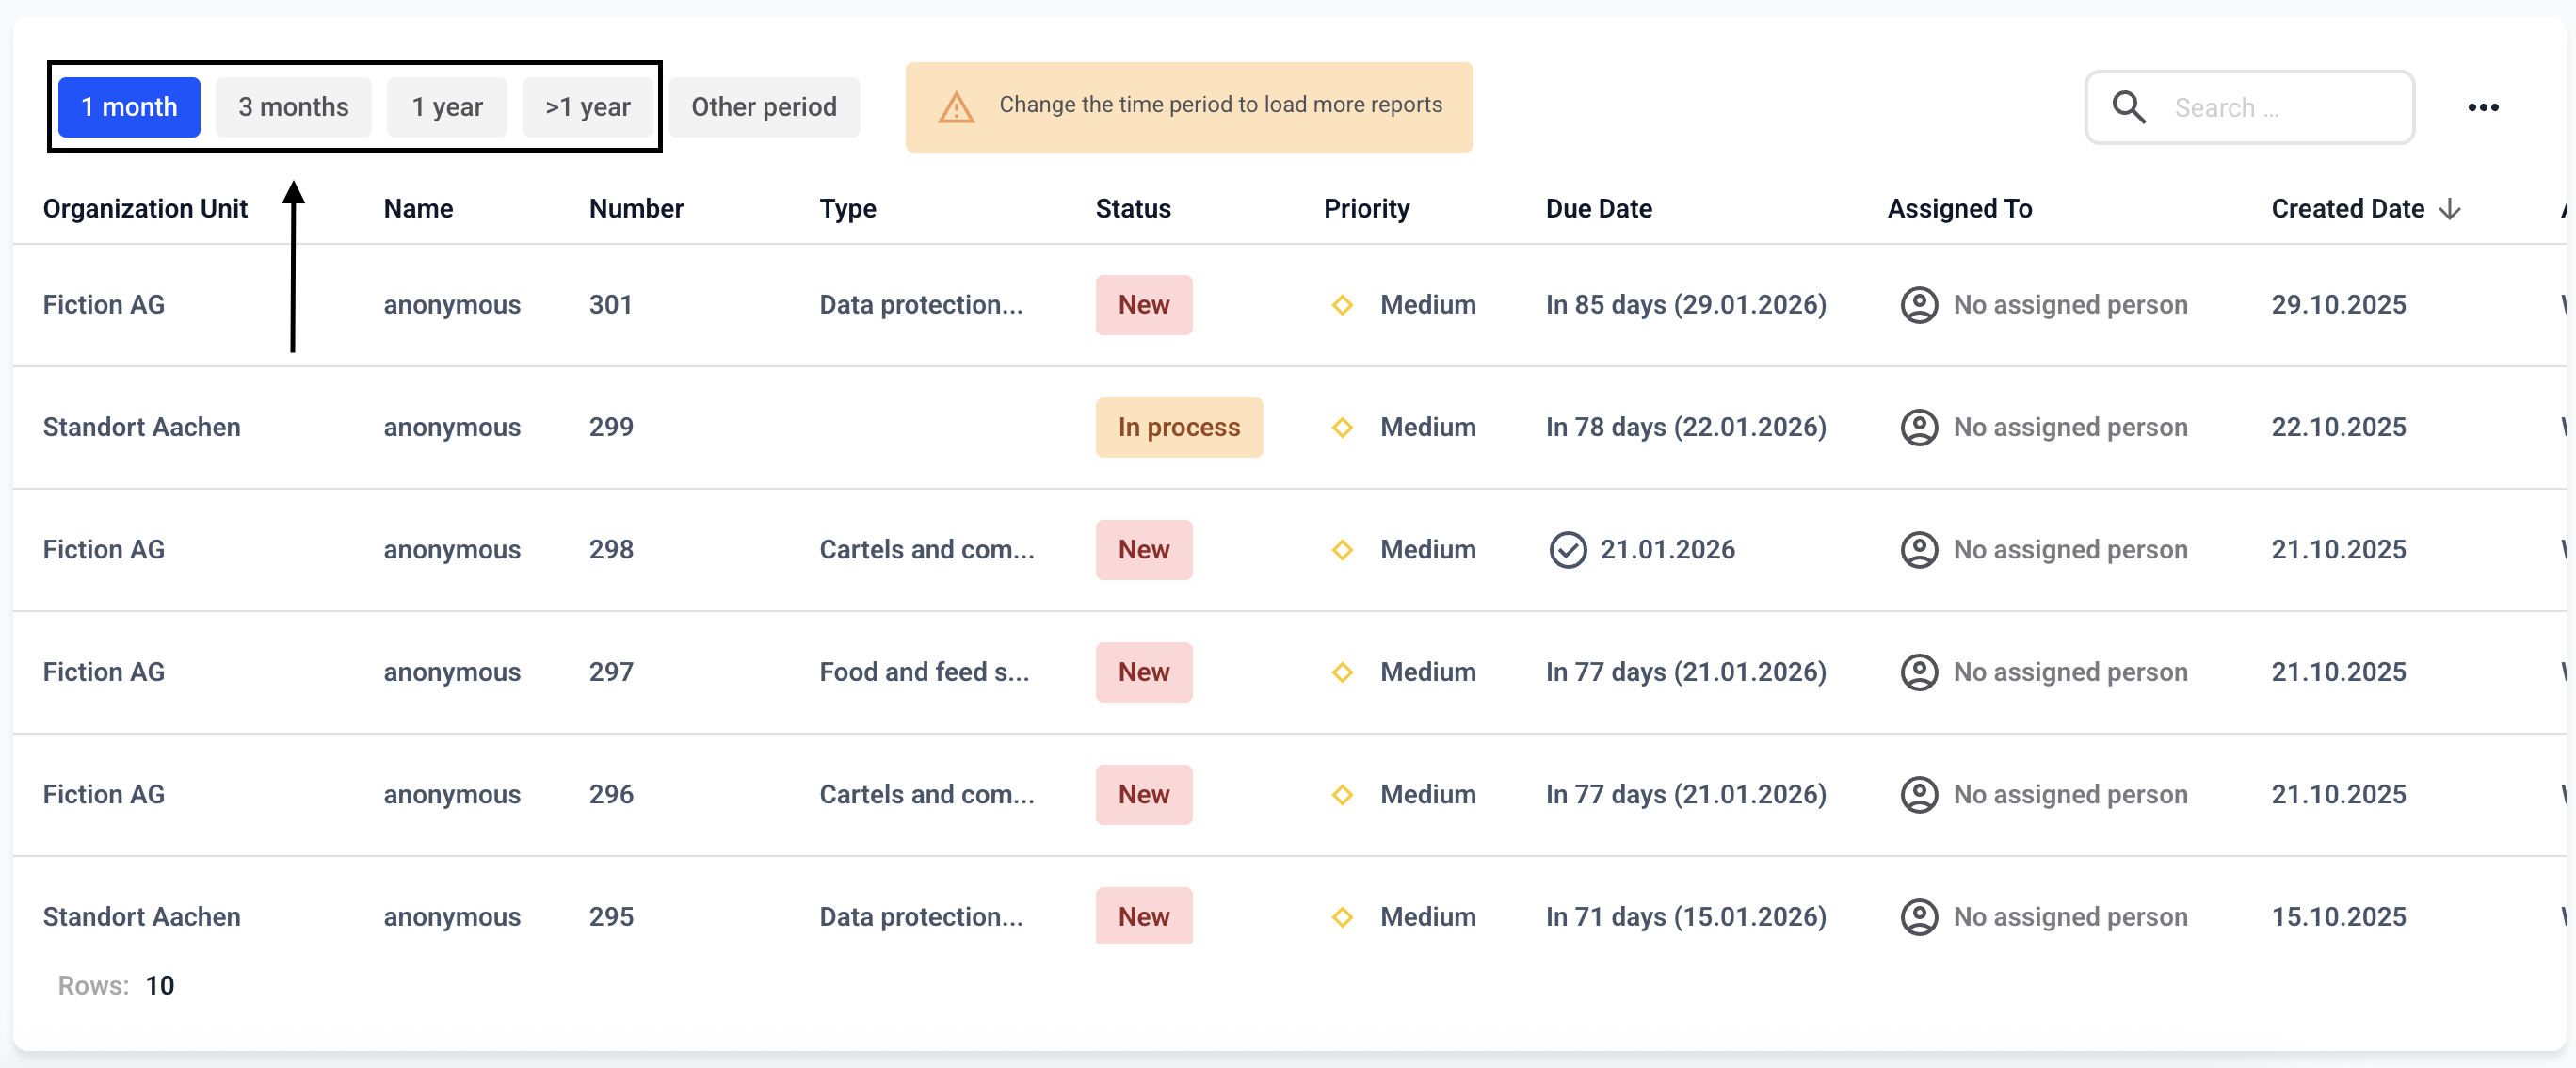Click the New status badge on report 297
Viewport: 2576px width, 1068px height.
coord(1143,672)
